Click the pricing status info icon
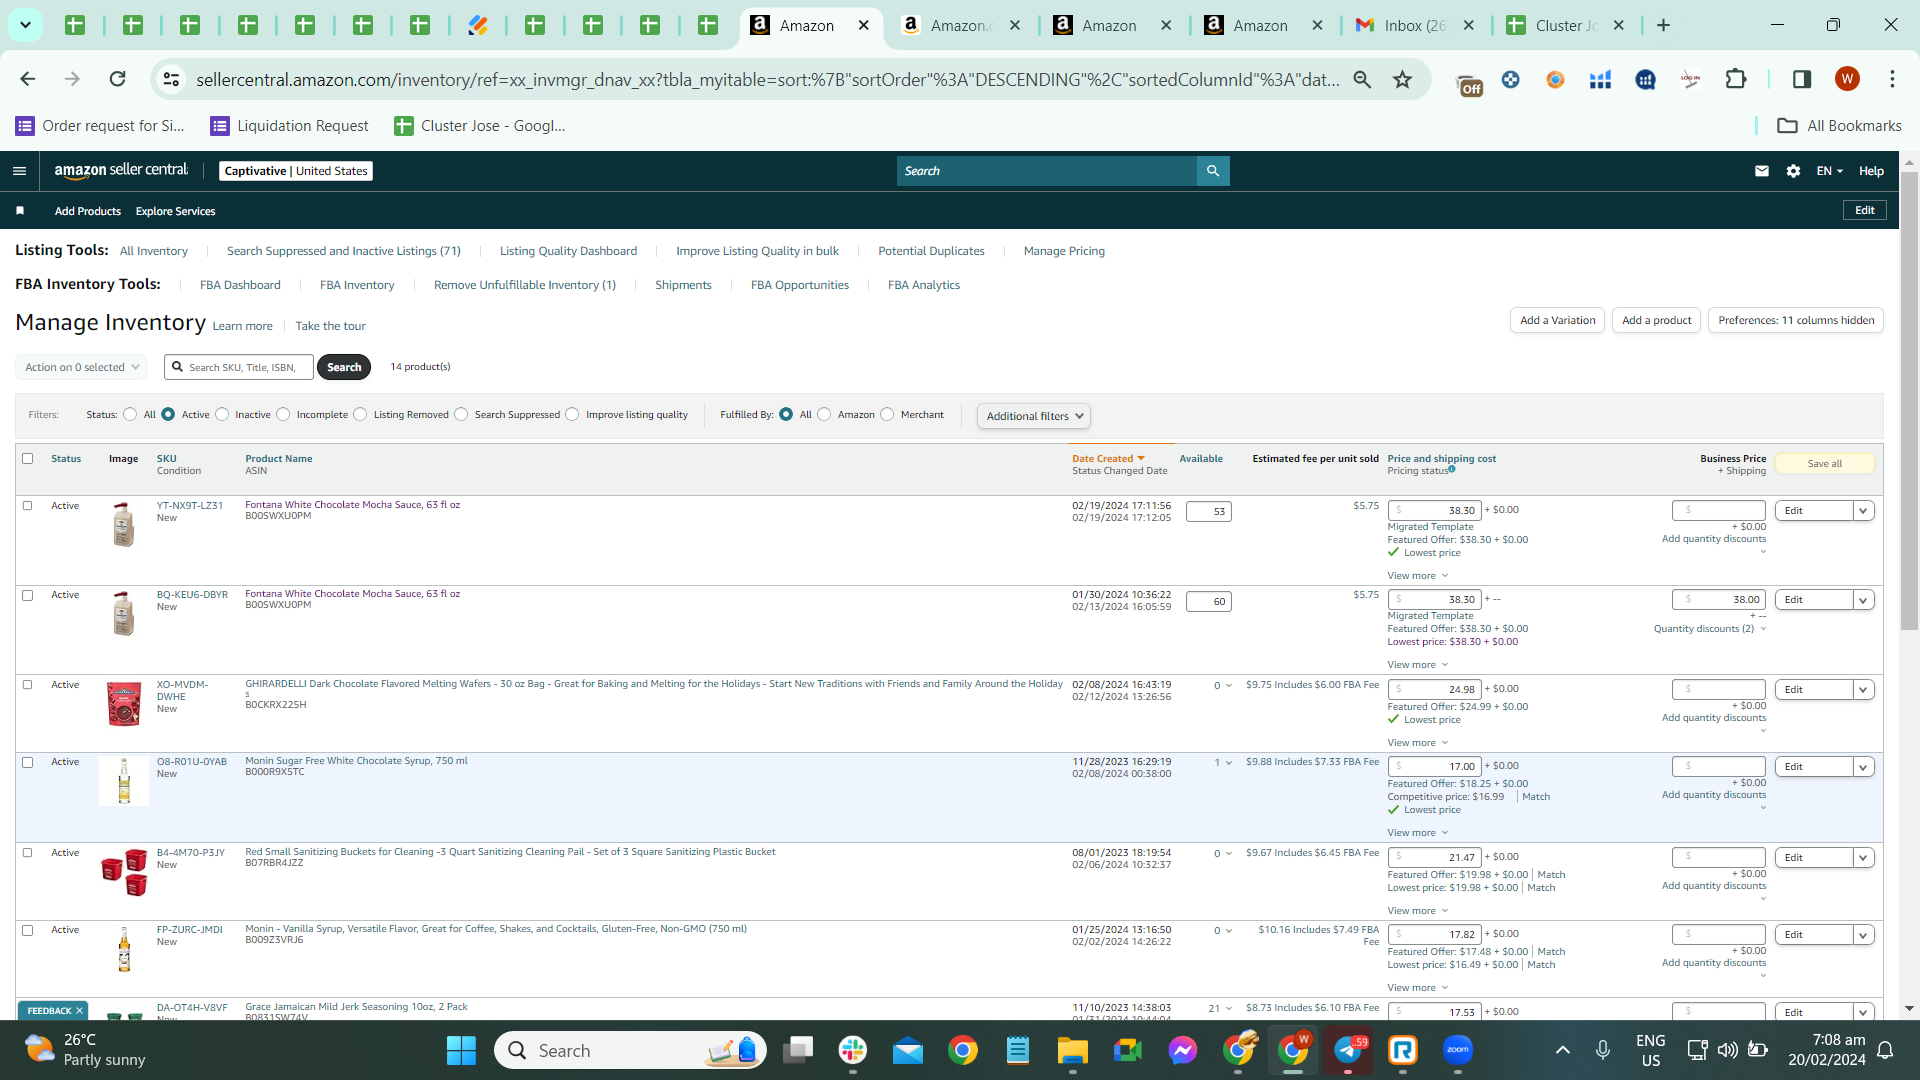The image size is (1920, 1080). (x=1452, y=469)
